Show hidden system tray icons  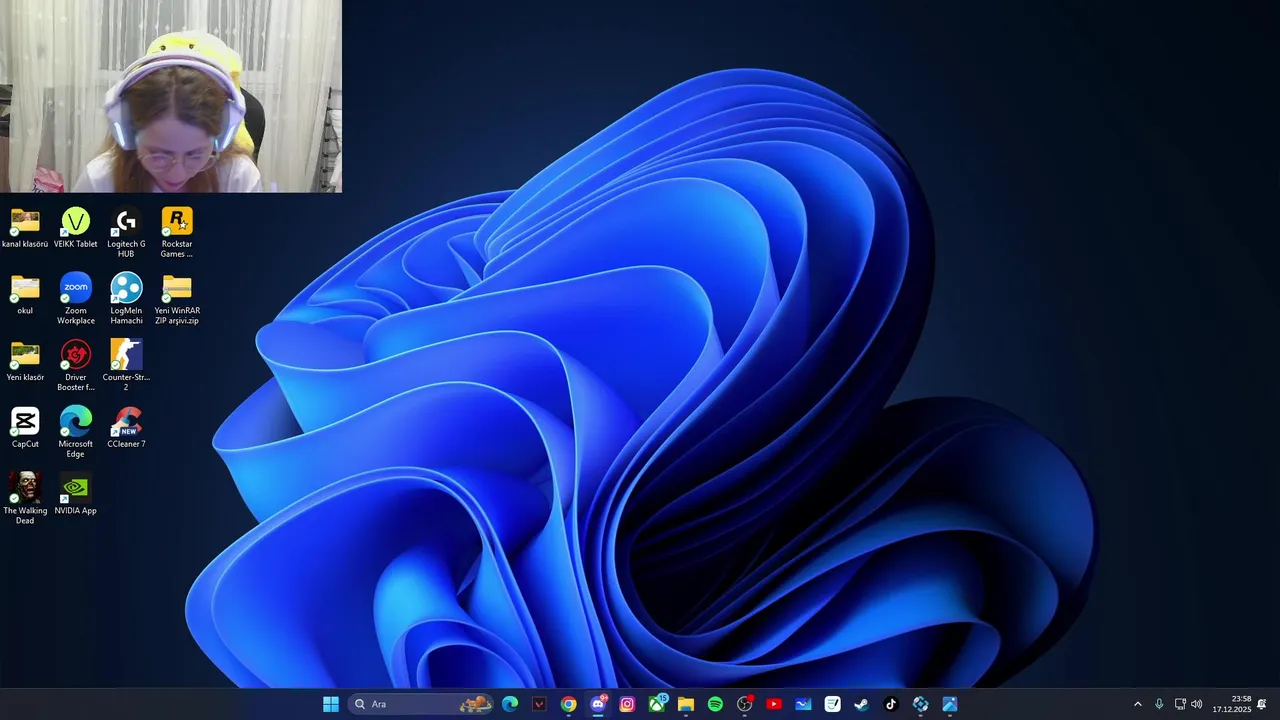tap(1137, 704)
